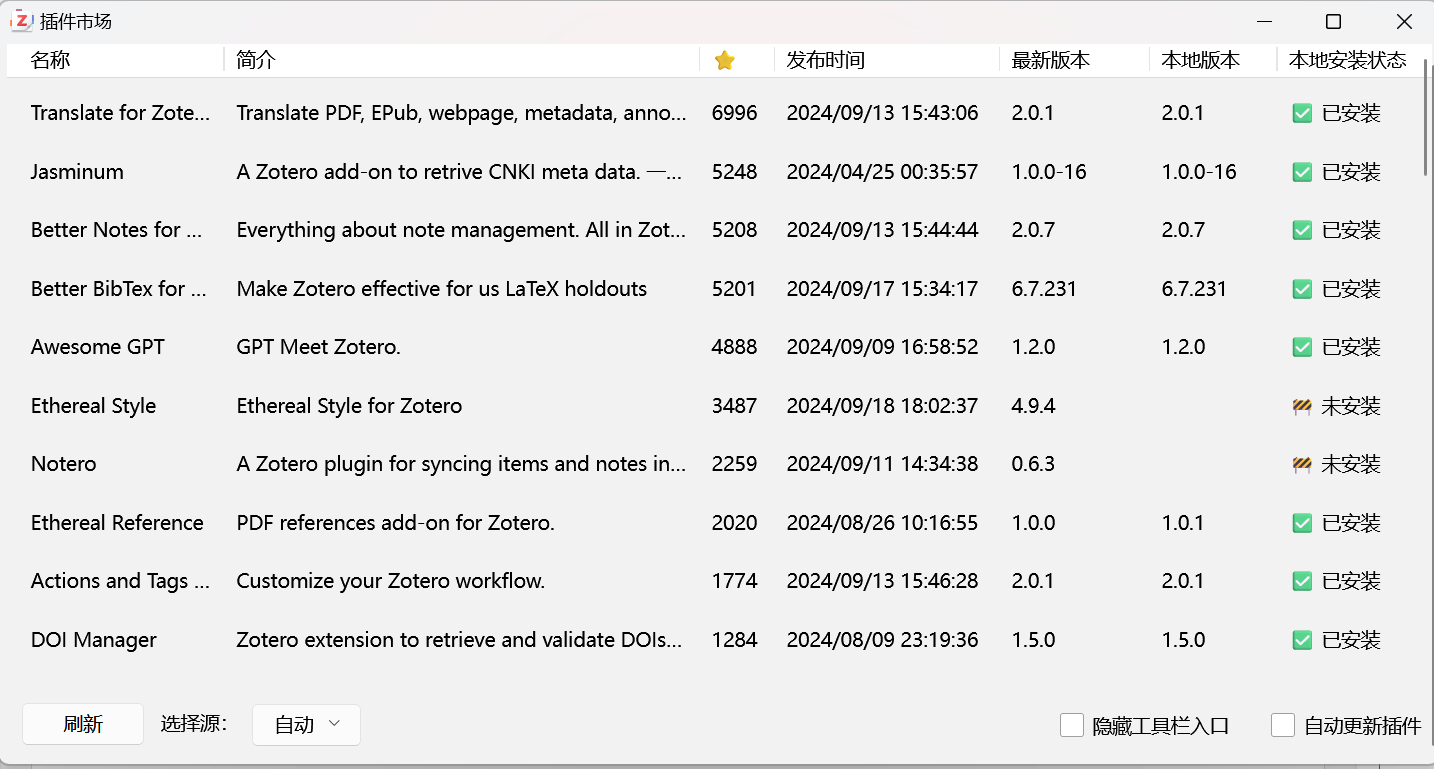This screenshot has height=769, width=1434.
Task: Enable the 隐藏工具栏入口 checkbox
Action: tap(1072, 725)
